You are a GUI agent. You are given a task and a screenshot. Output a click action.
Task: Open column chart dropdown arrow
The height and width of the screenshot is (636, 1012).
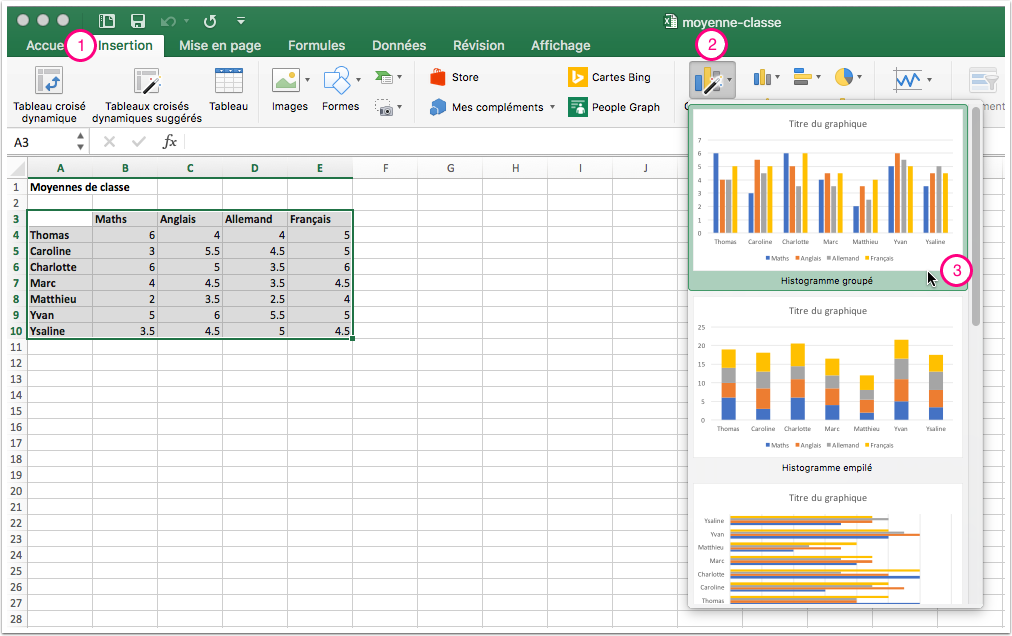(778, 77)
